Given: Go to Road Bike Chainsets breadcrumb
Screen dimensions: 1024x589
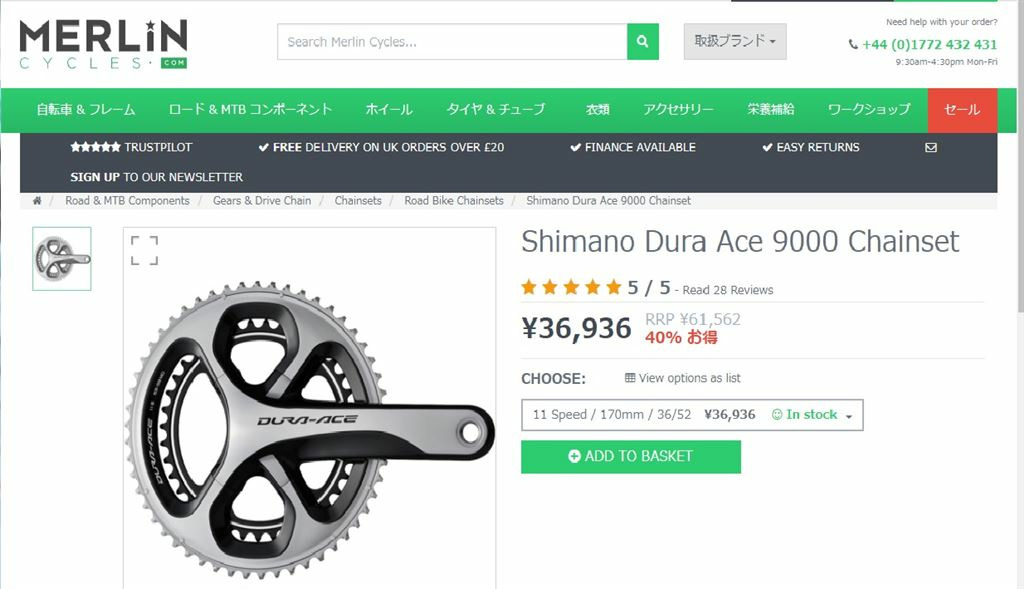Looking at the screenshot, I should 454,200.
